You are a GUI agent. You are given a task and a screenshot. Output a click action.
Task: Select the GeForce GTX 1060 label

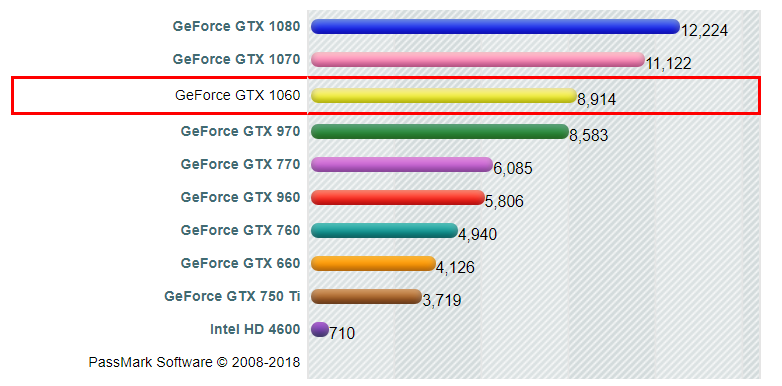[x=237, y=95]
